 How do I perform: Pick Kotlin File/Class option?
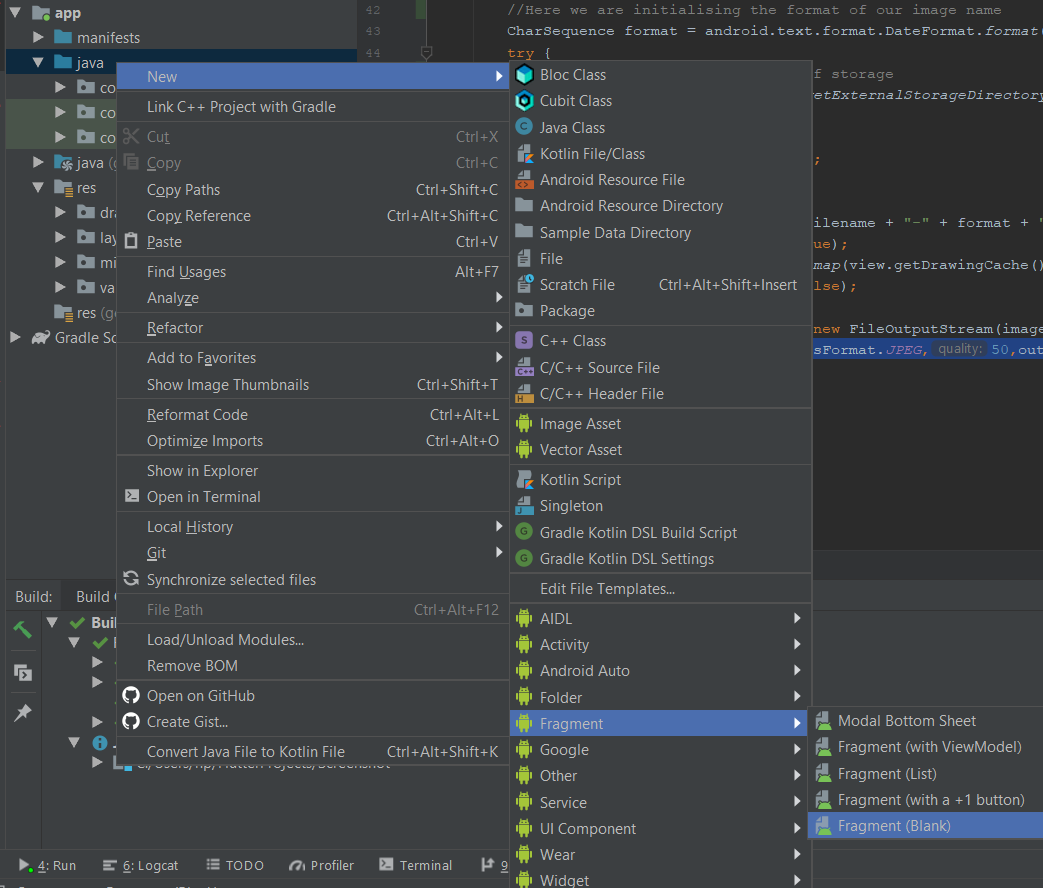pos(592,154)
